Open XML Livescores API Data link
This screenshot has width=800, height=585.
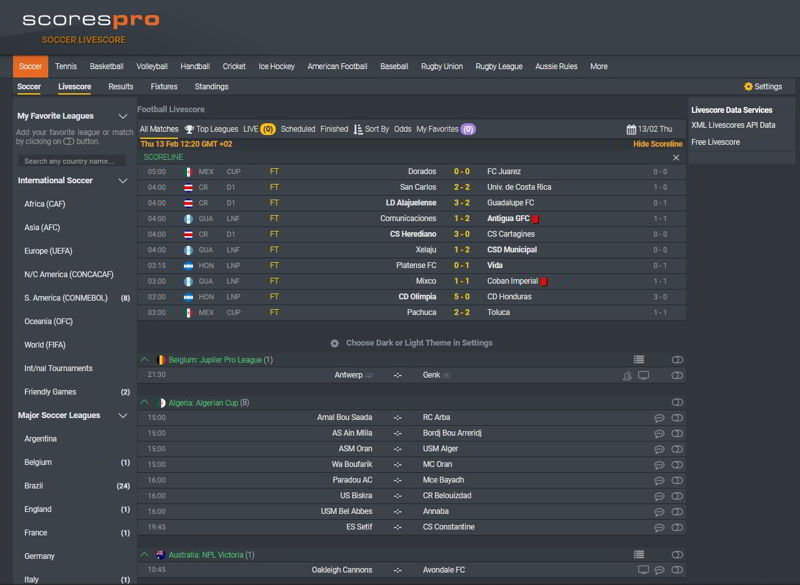pos(733,125)
